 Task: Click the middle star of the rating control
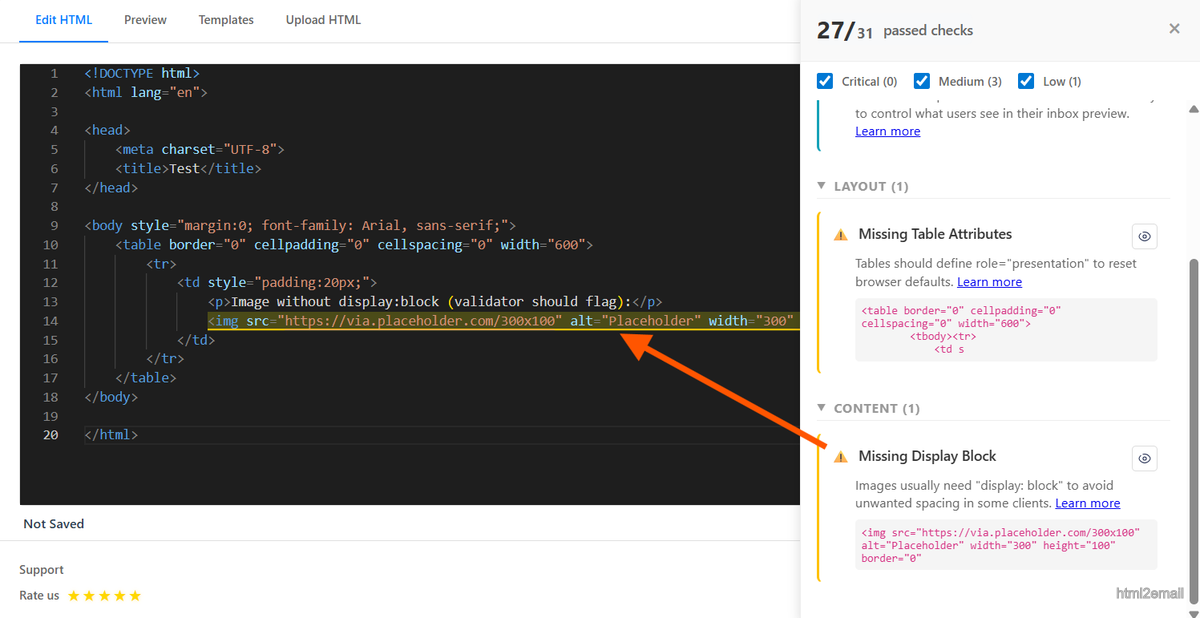pos(105,595)
